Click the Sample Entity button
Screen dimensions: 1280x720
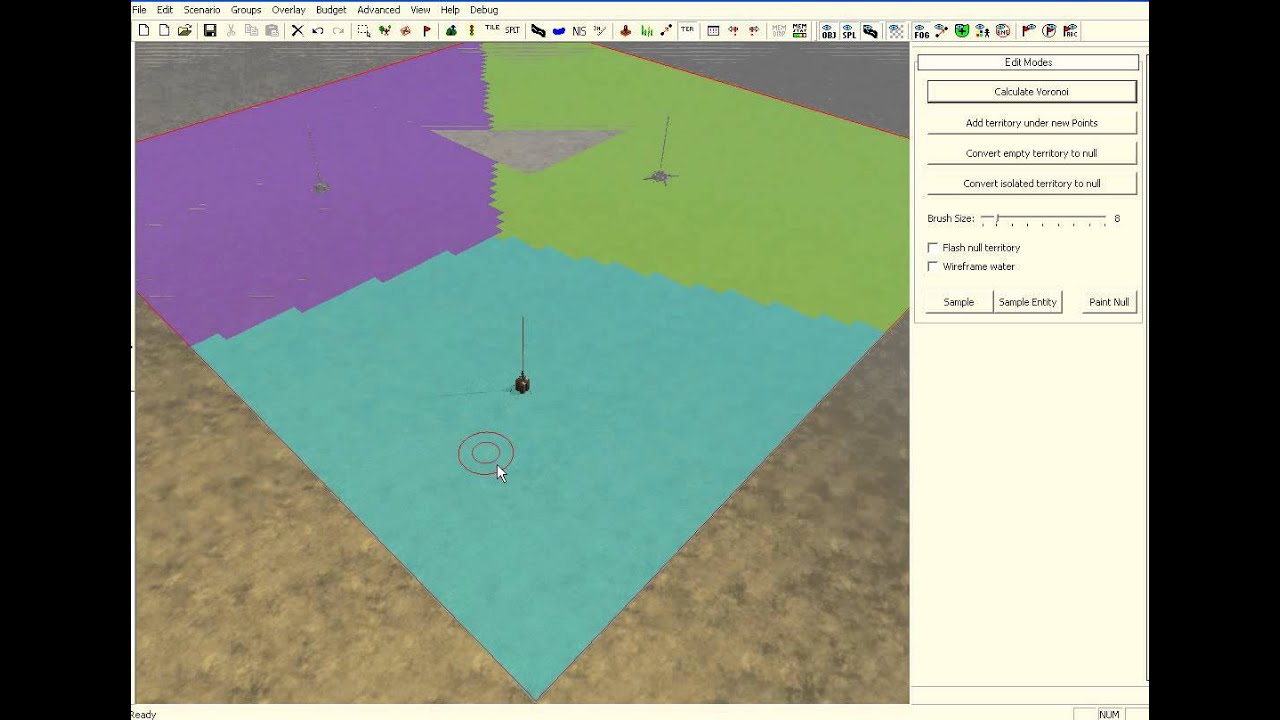(1027, 302)
